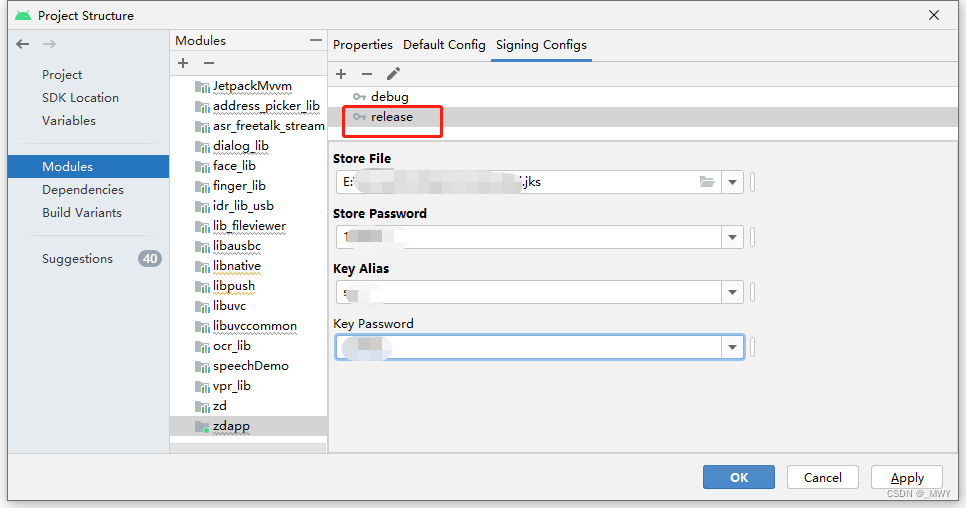This screenshot has width=966, height=508.
Task: Select the JetpackMvvm module
Action: coord(251,86)
